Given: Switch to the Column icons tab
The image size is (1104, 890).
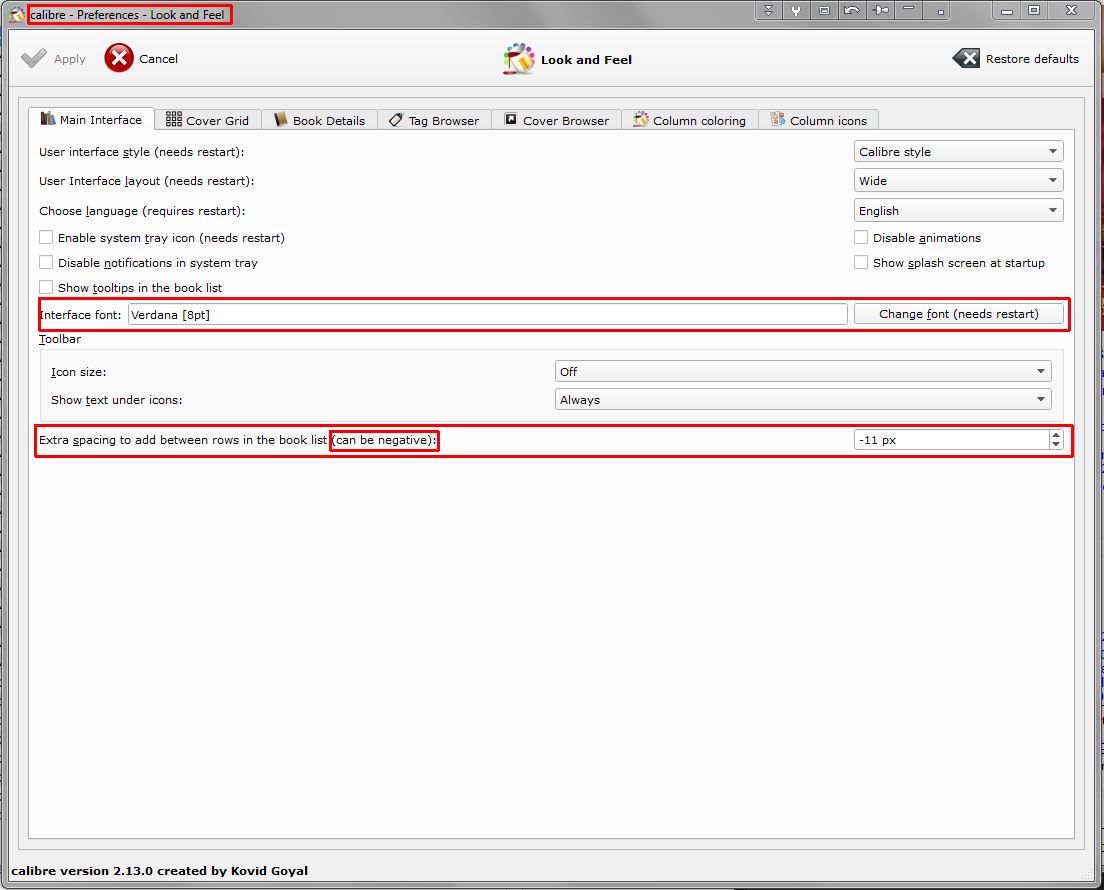Looking at the screenshot, I should point(819,120).
